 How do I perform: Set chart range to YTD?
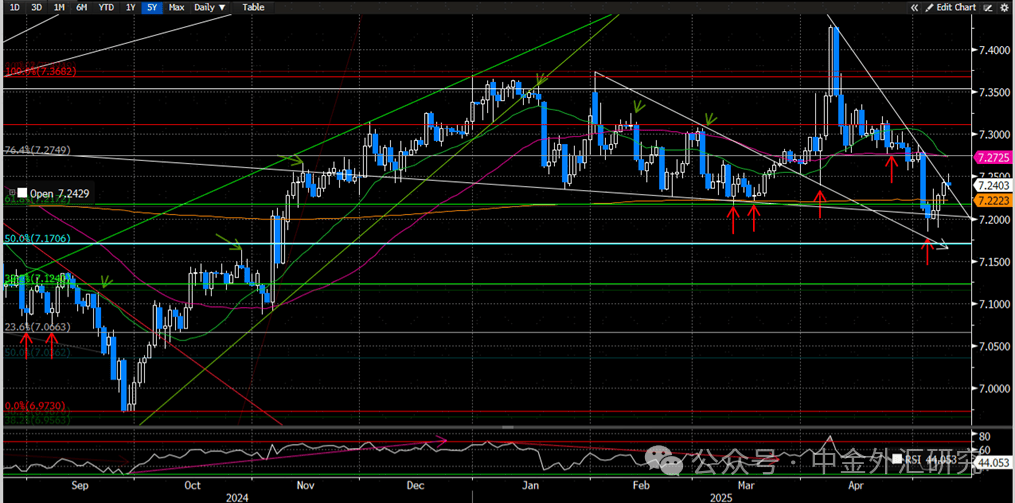pyautogui.click(x=104, y=7)
